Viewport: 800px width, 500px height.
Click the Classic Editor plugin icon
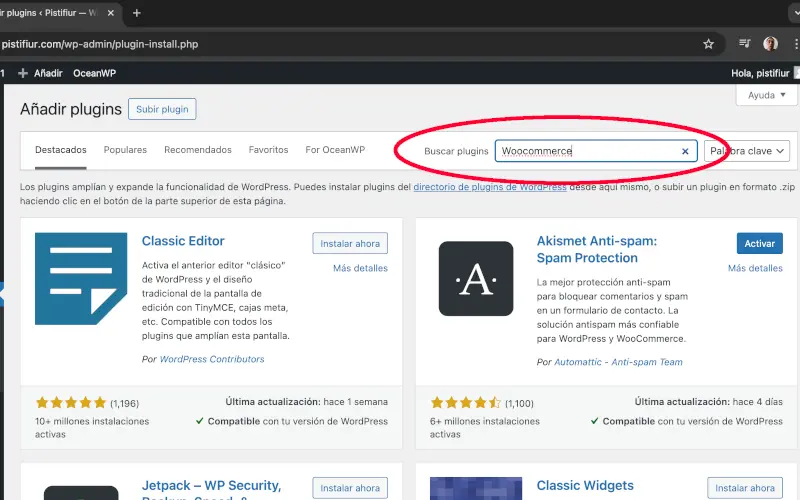click(81, 279)
